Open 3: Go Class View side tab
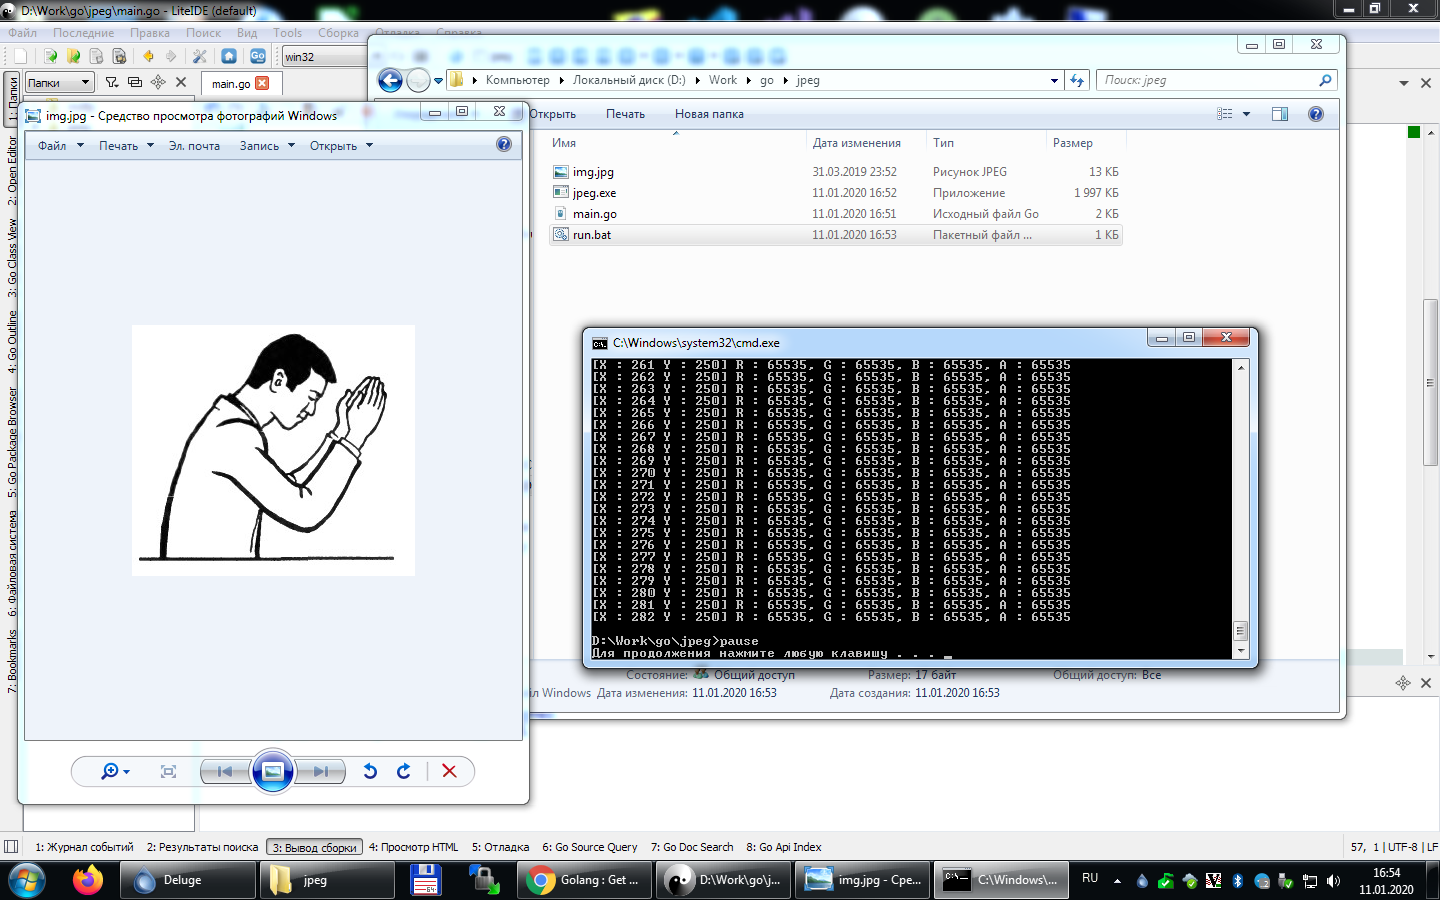Screen dimensions: 1440x900 click(12, 258)
